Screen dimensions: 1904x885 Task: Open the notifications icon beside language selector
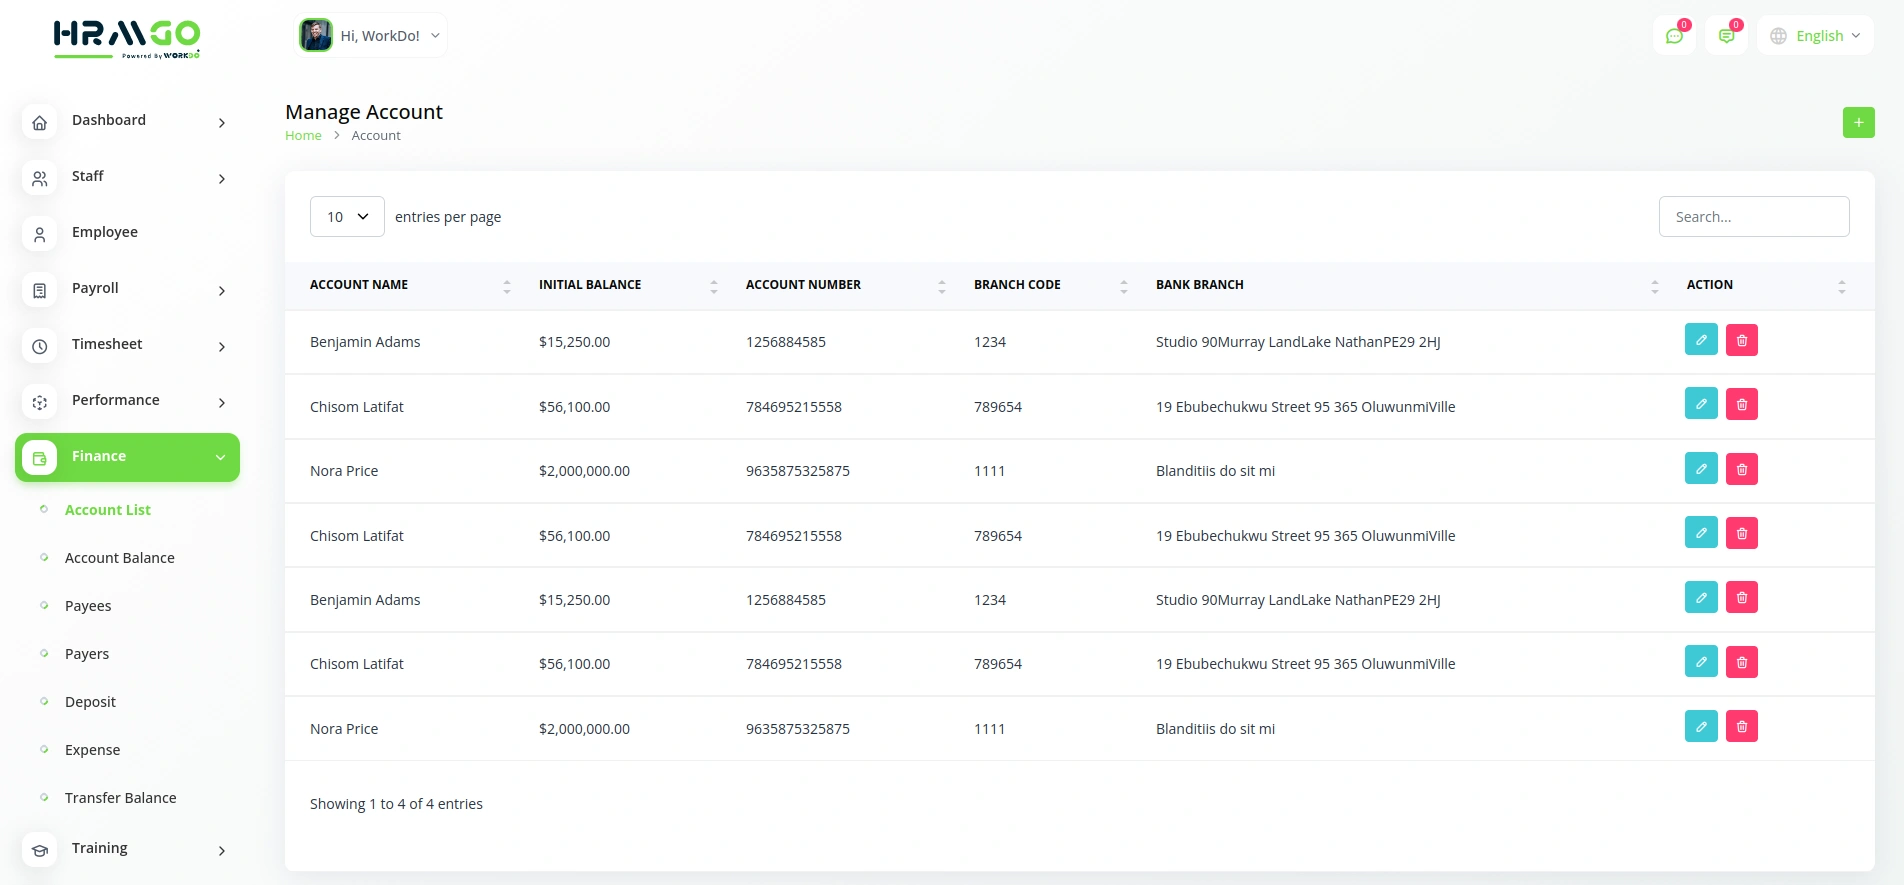(1726, 36)
